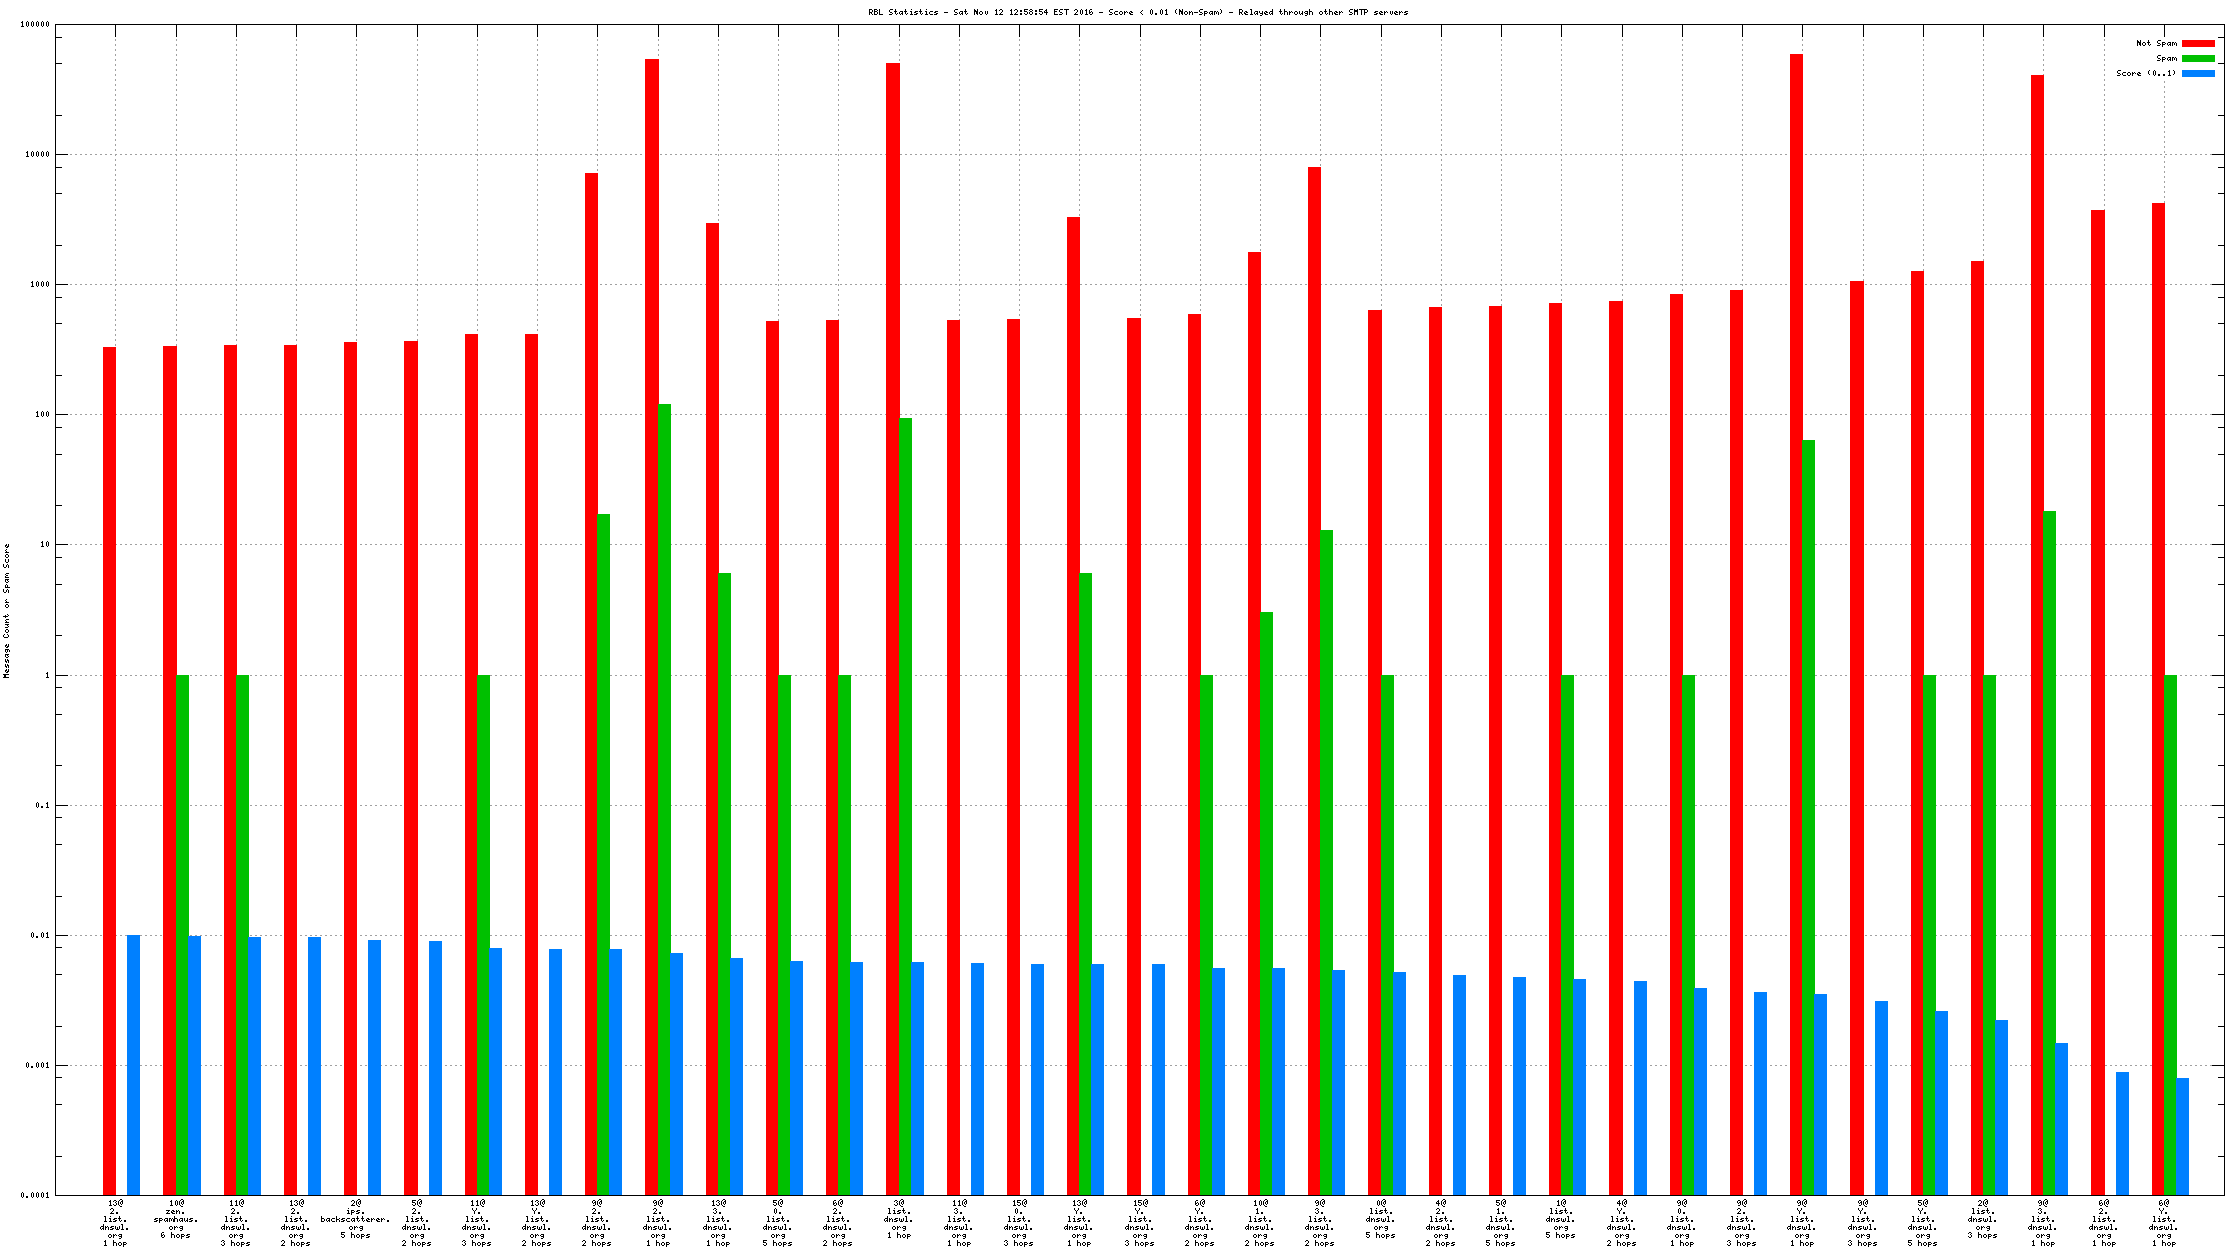This screenshot has height=1260, width=2240.
Task: Click the 100 y-axis tick label
Action: [40, 415]
